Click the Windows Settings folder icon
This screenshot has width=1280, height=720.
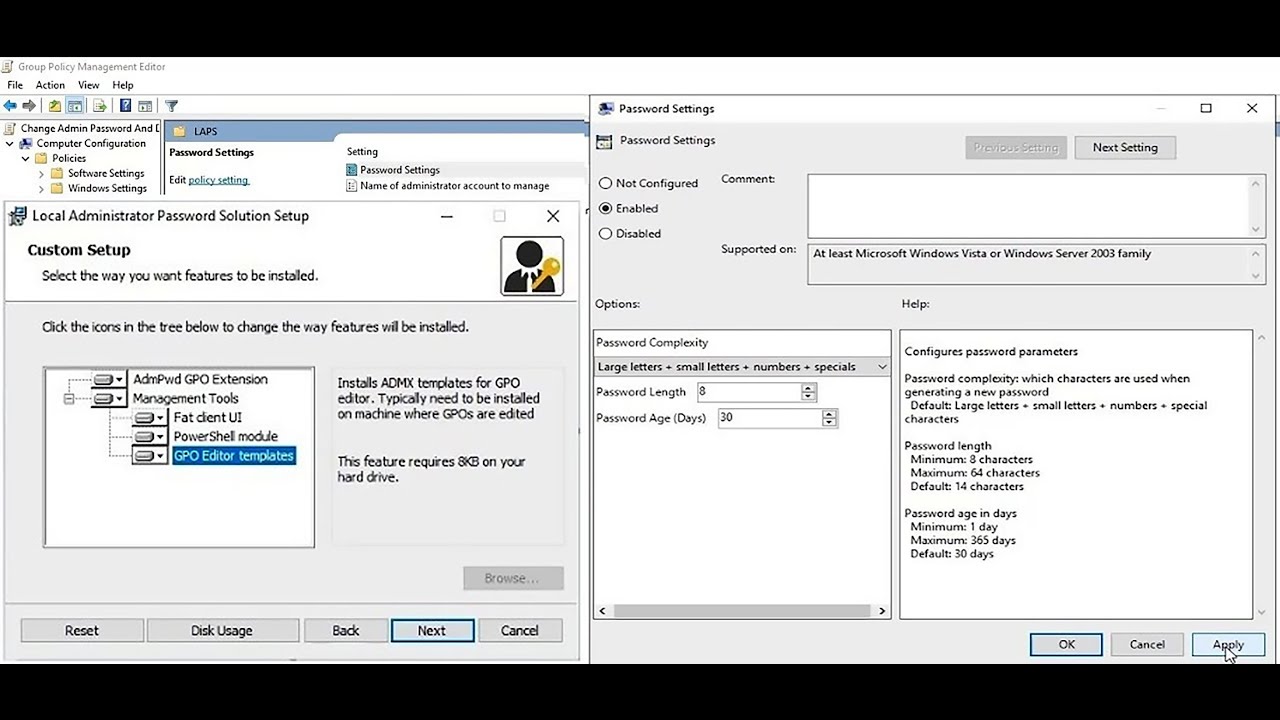[x=57, y=188]
